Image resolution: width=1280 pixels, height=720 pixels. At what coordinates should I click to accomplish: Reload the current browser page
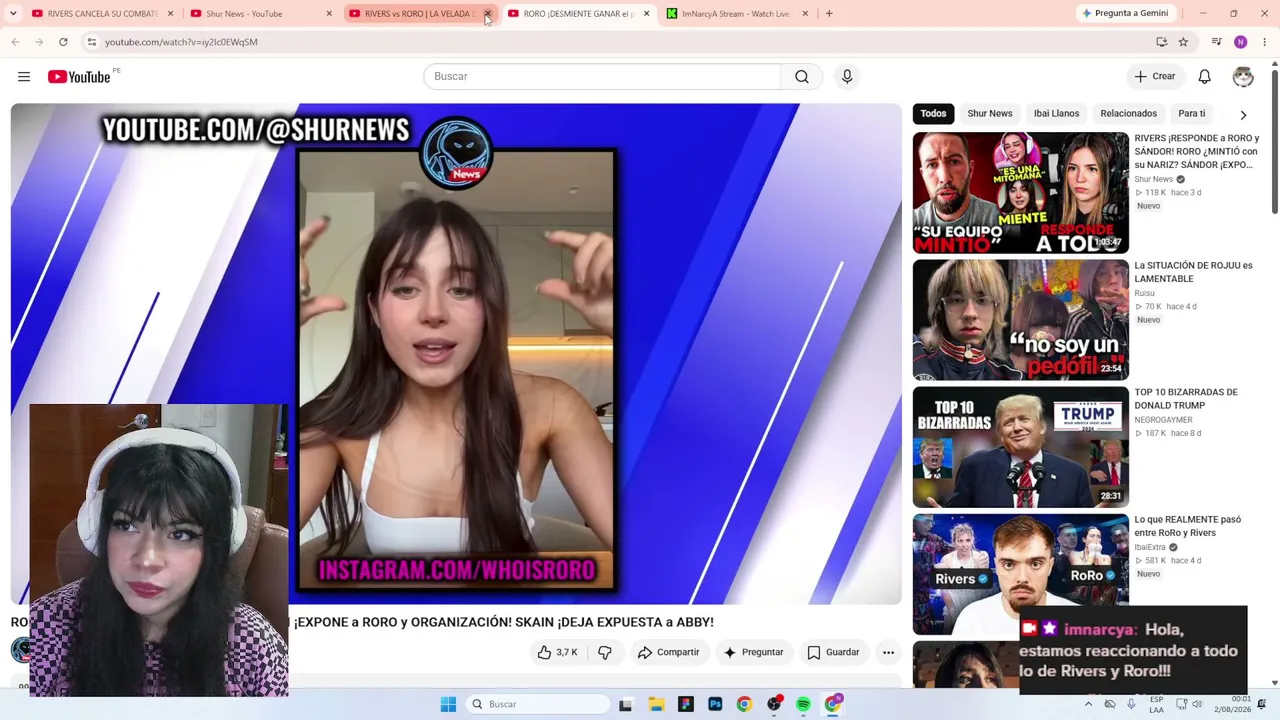tap(63, 42)
